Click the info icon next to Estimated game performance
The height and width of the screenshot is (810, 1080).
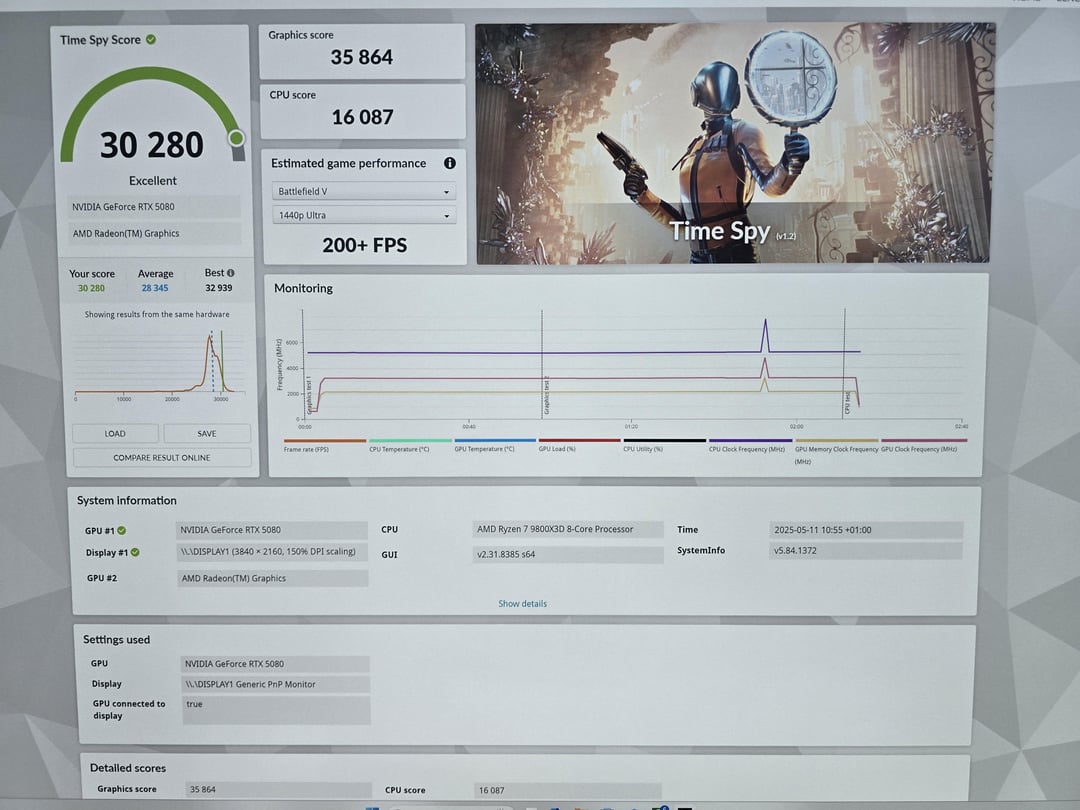450,163
